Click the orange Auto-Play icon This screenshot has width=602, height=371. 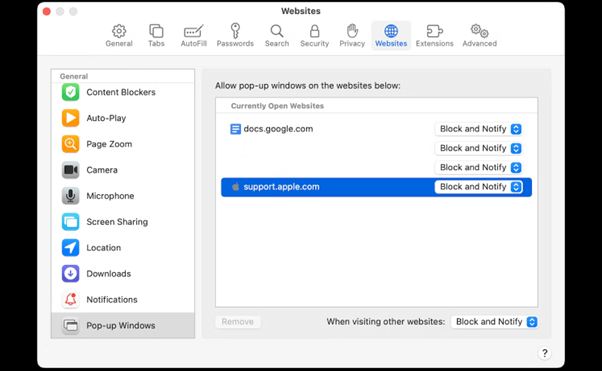tap(70, 118)
